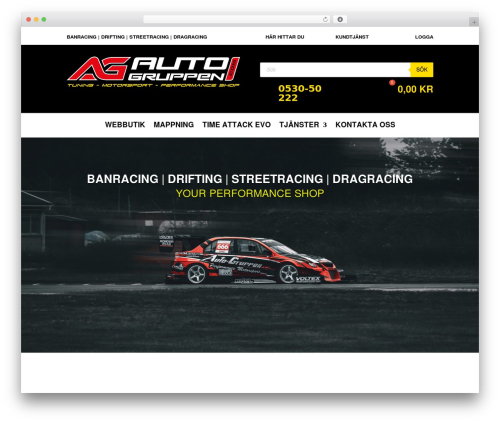Click top bar BANRACING | DRIFTING tagline text
500x423 pixels.
pos(137,37)
